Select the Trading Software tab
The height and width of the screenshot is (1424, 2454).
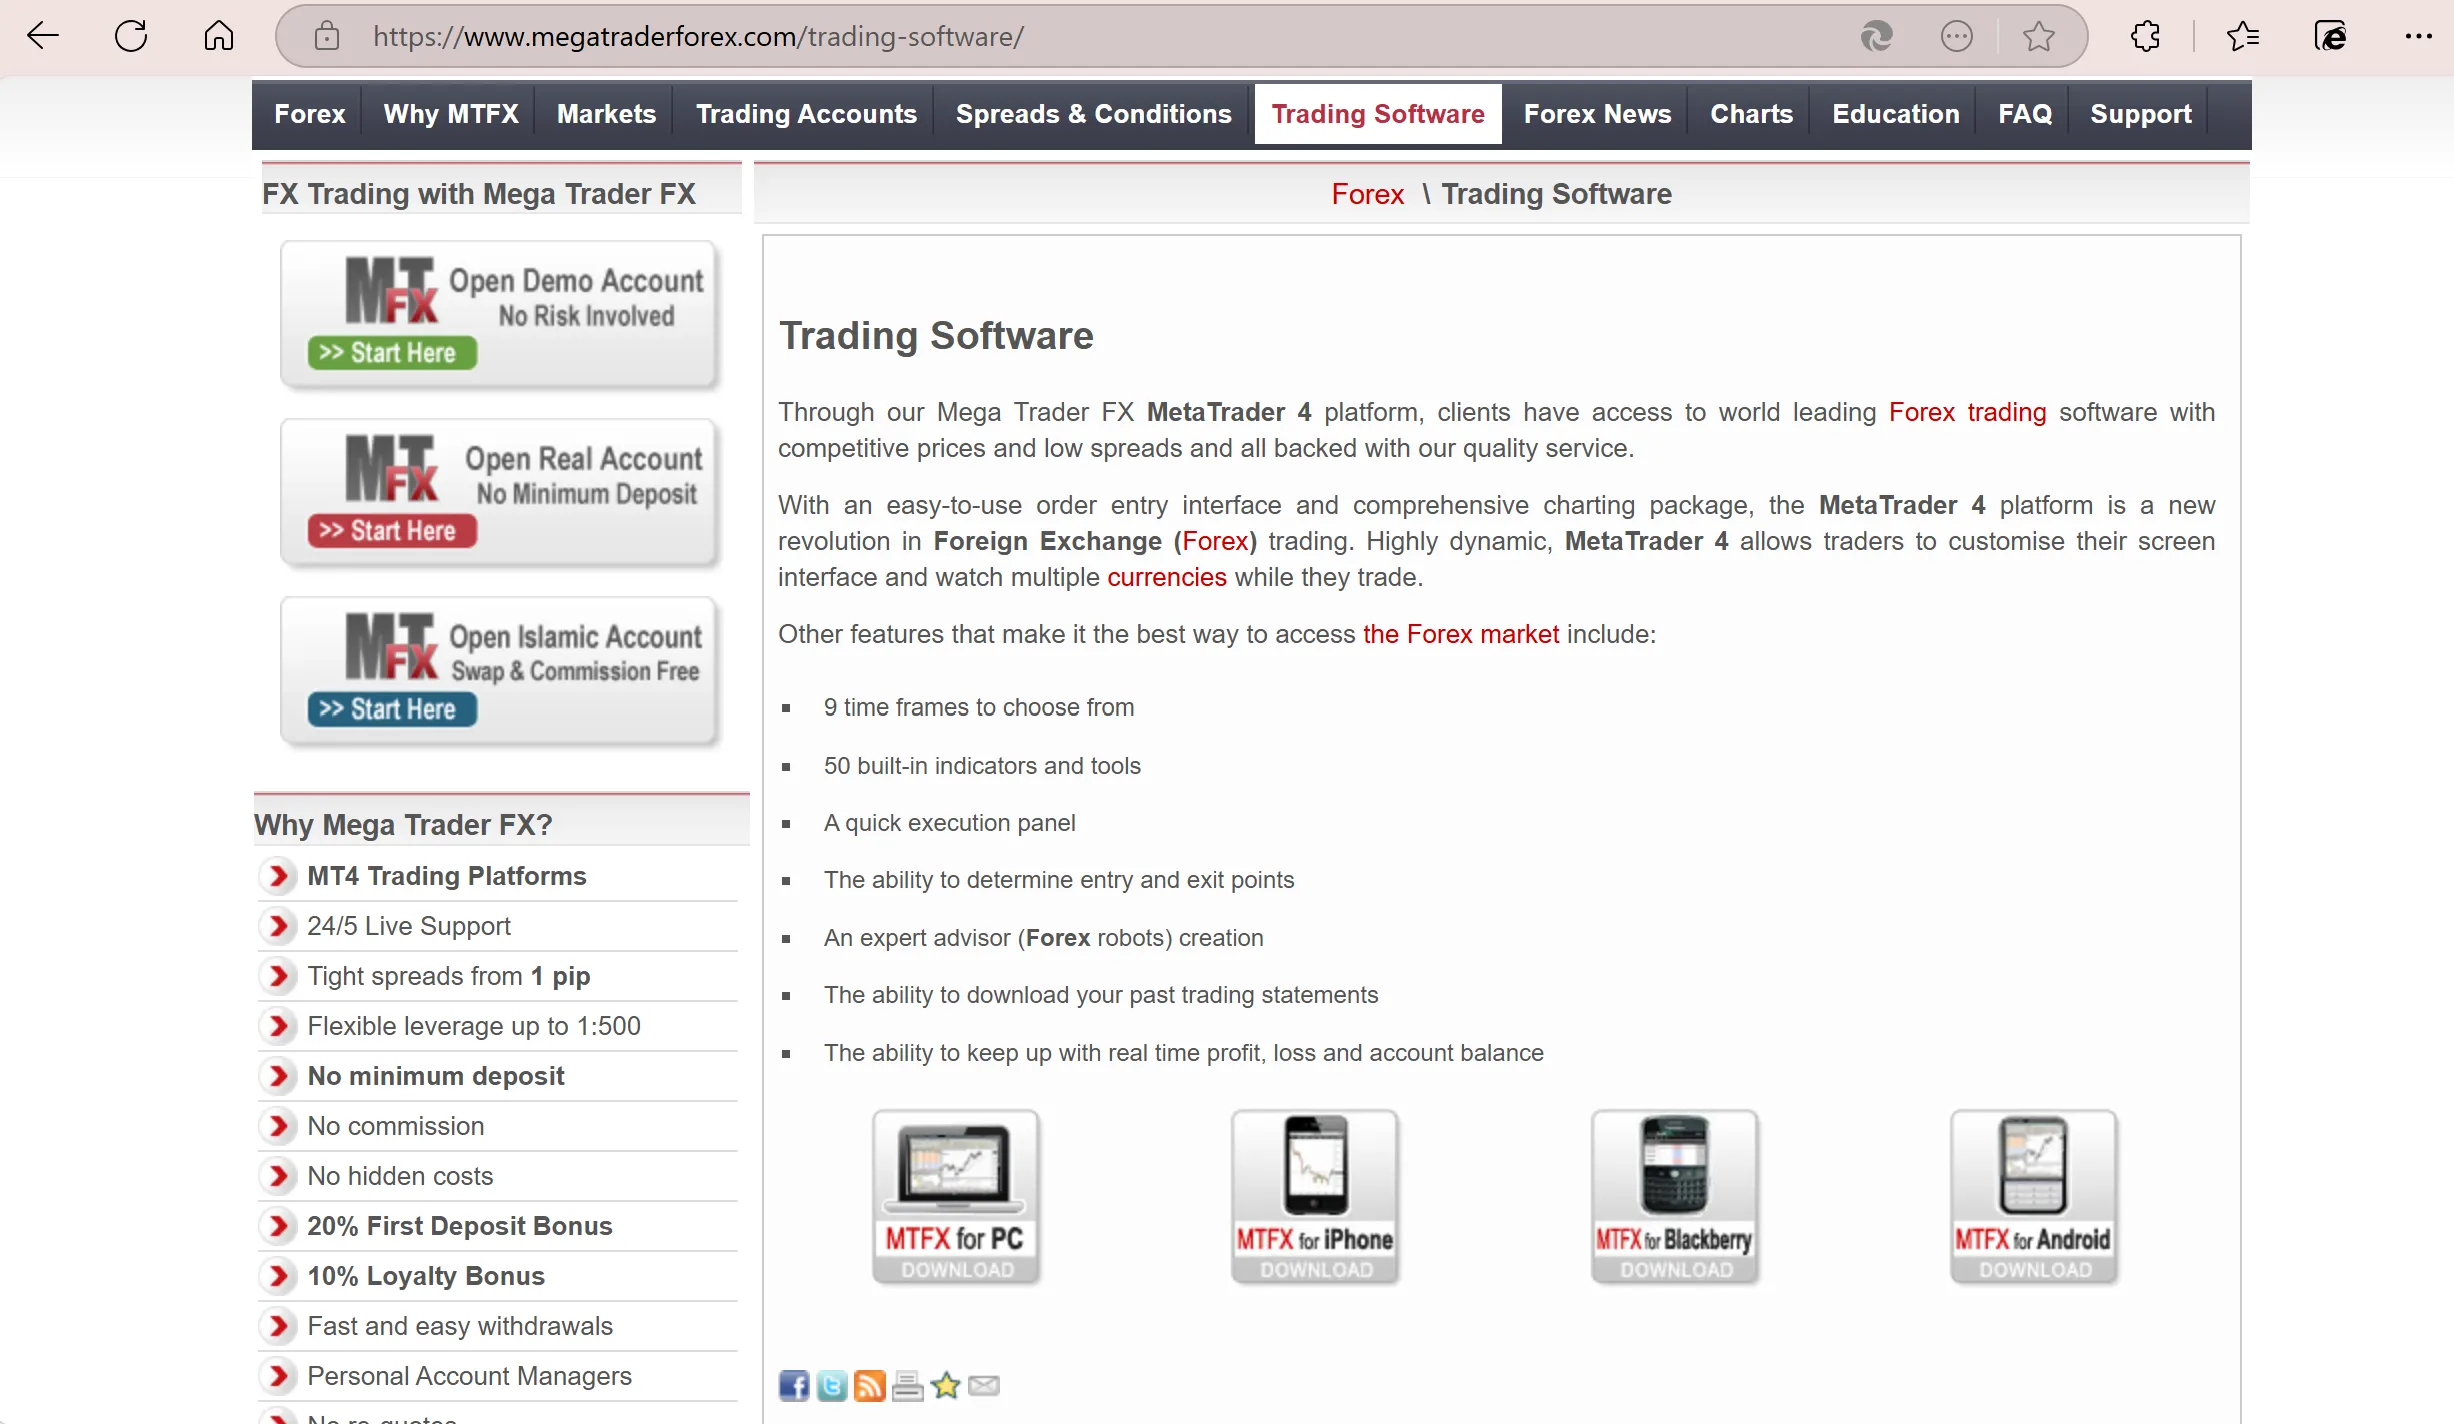[1378, 114]
